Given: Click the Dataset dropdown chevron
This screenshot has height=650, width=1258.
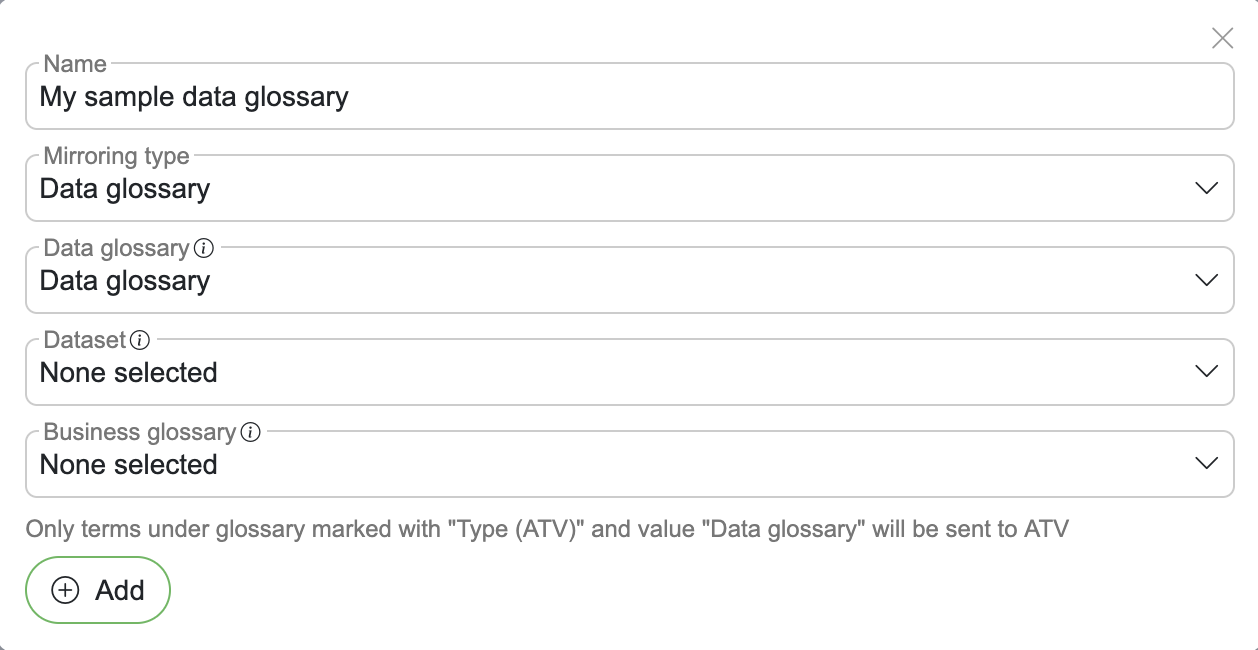Looking at the screenshot, I should pos(1207,371).
